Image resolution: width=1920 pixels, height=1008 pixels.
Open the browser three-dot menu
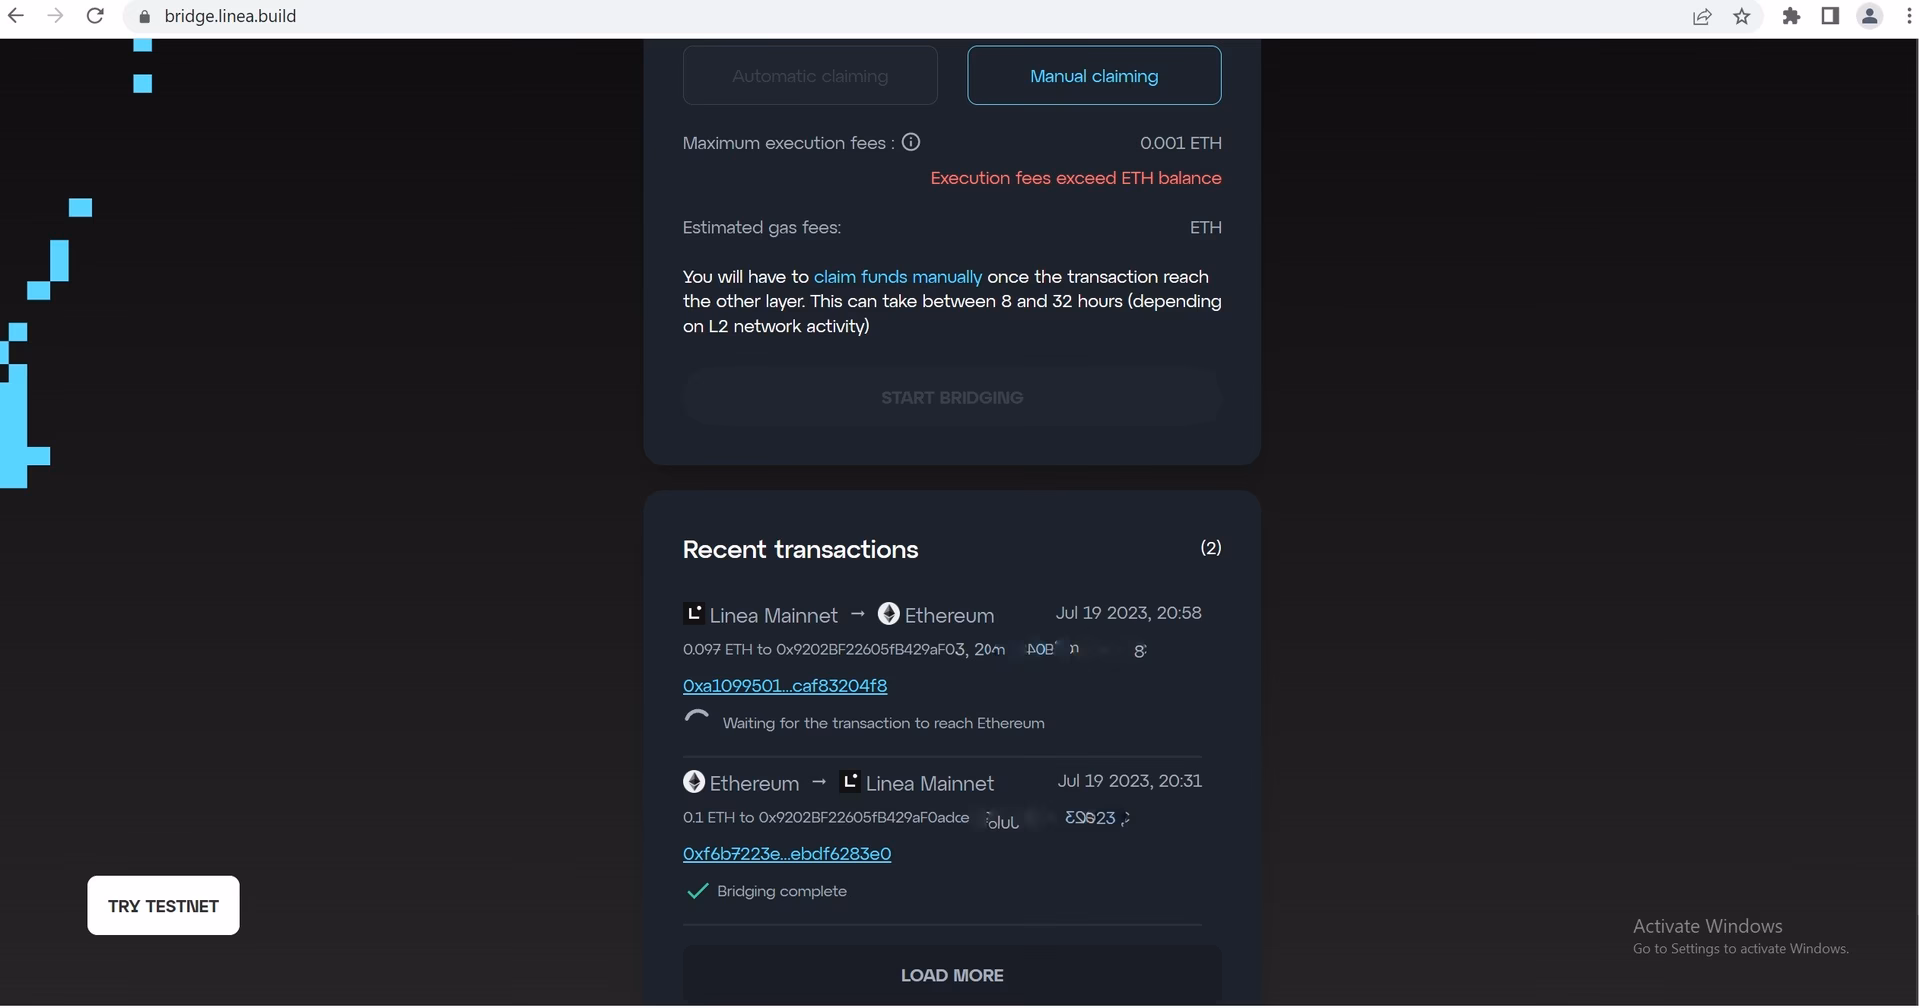click(1909, 16)
